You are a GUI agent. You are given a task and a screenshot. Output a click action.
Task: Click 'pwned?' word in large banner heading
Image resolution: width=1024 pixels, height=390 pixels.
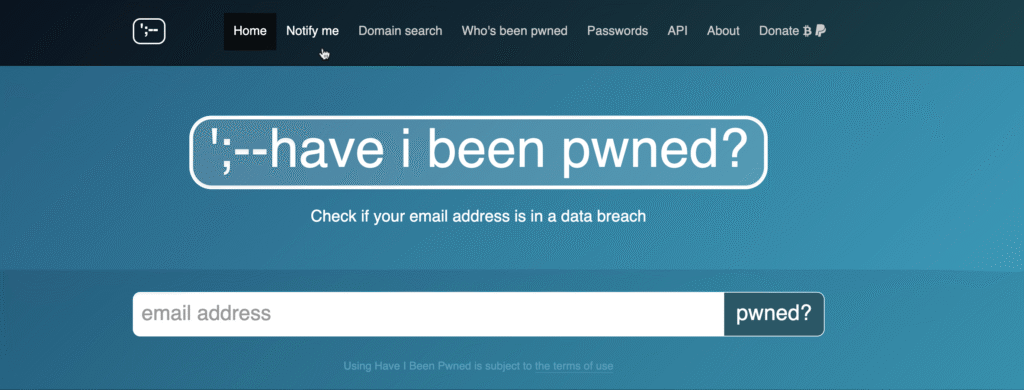click(655, 154)
